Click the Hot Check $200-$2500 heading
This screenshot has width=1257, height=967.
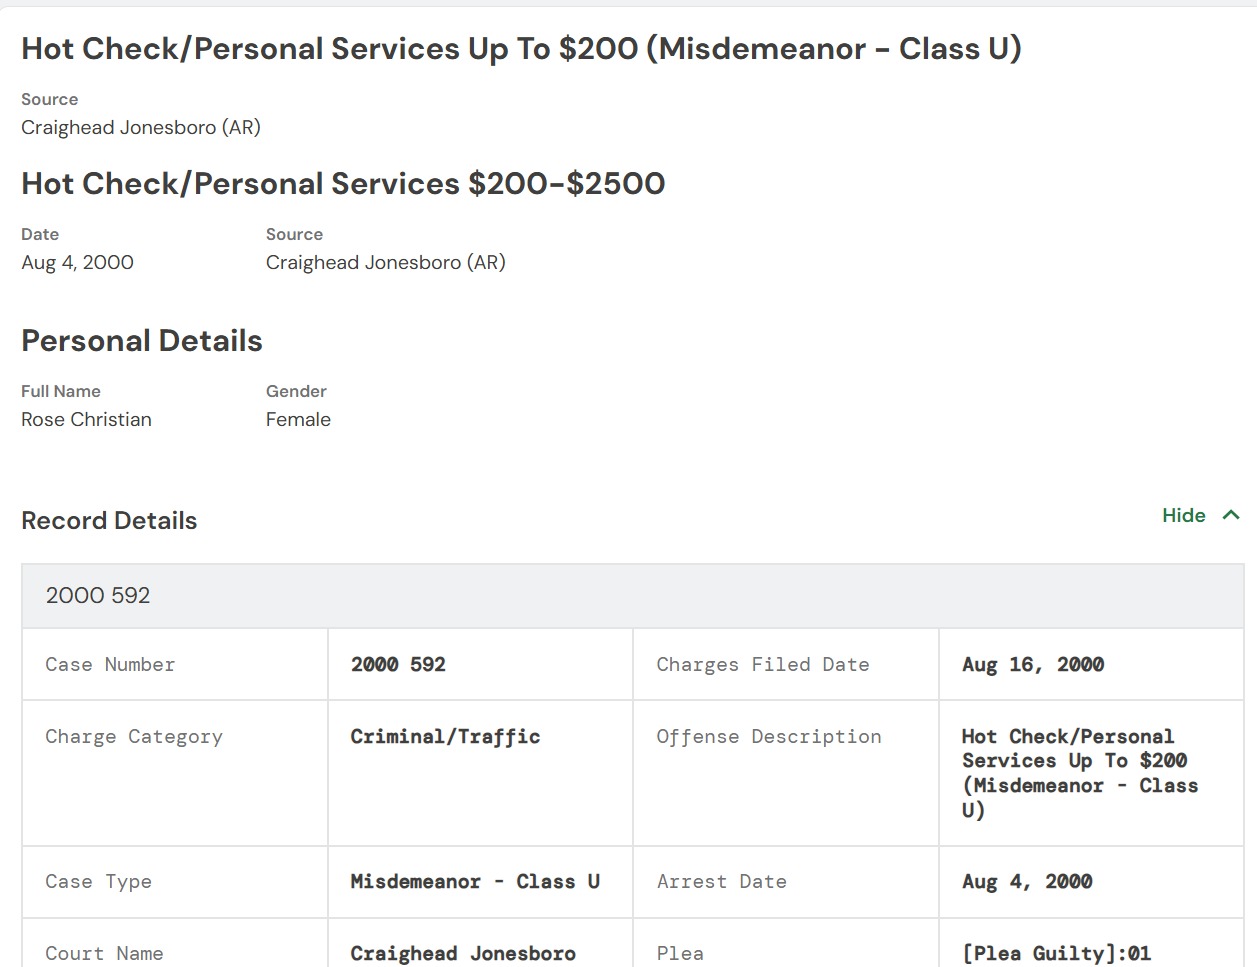click(x=343, y=184)
